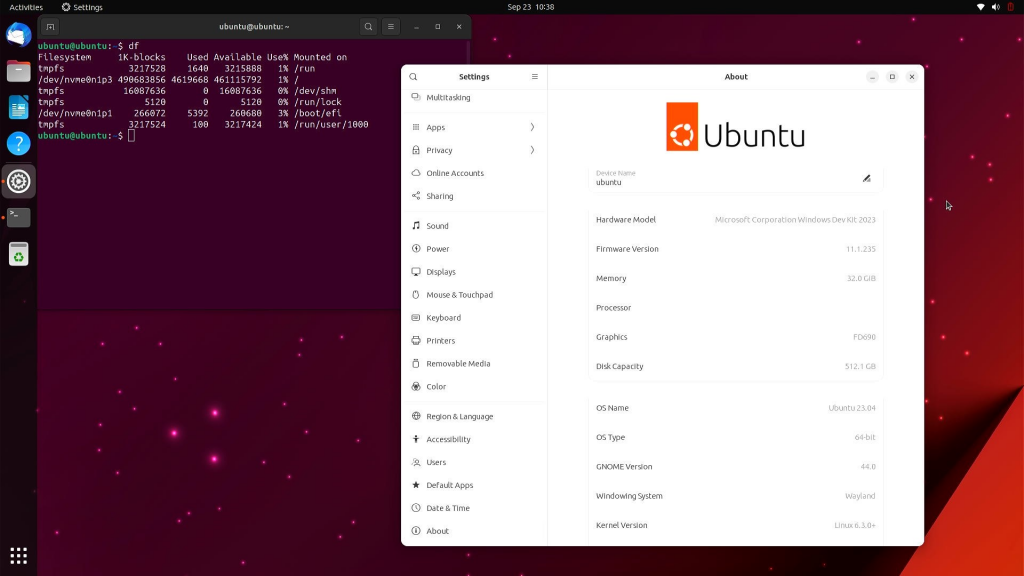Show the applications grid
This screenshot has height=576, width=1024.
(x=18, y=556)
